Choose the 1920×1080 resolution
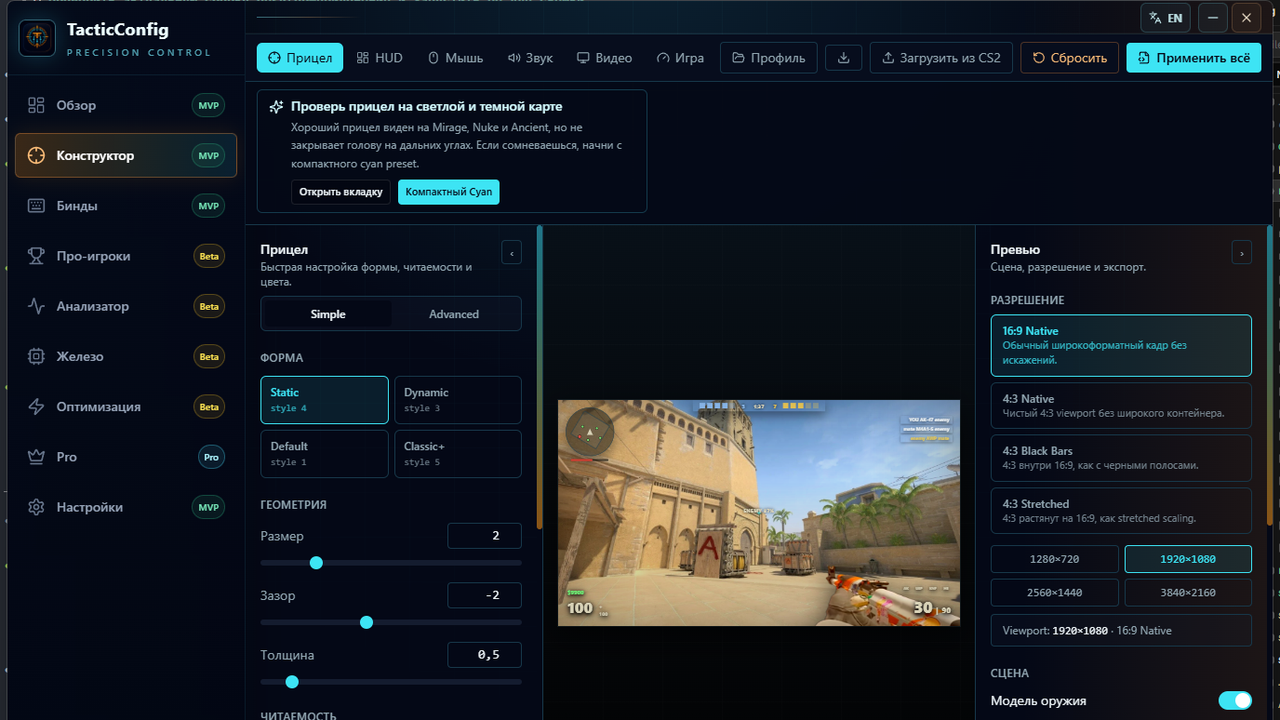The height and width of the screenshot is (720, 1280). click(x=1188, y=559)
